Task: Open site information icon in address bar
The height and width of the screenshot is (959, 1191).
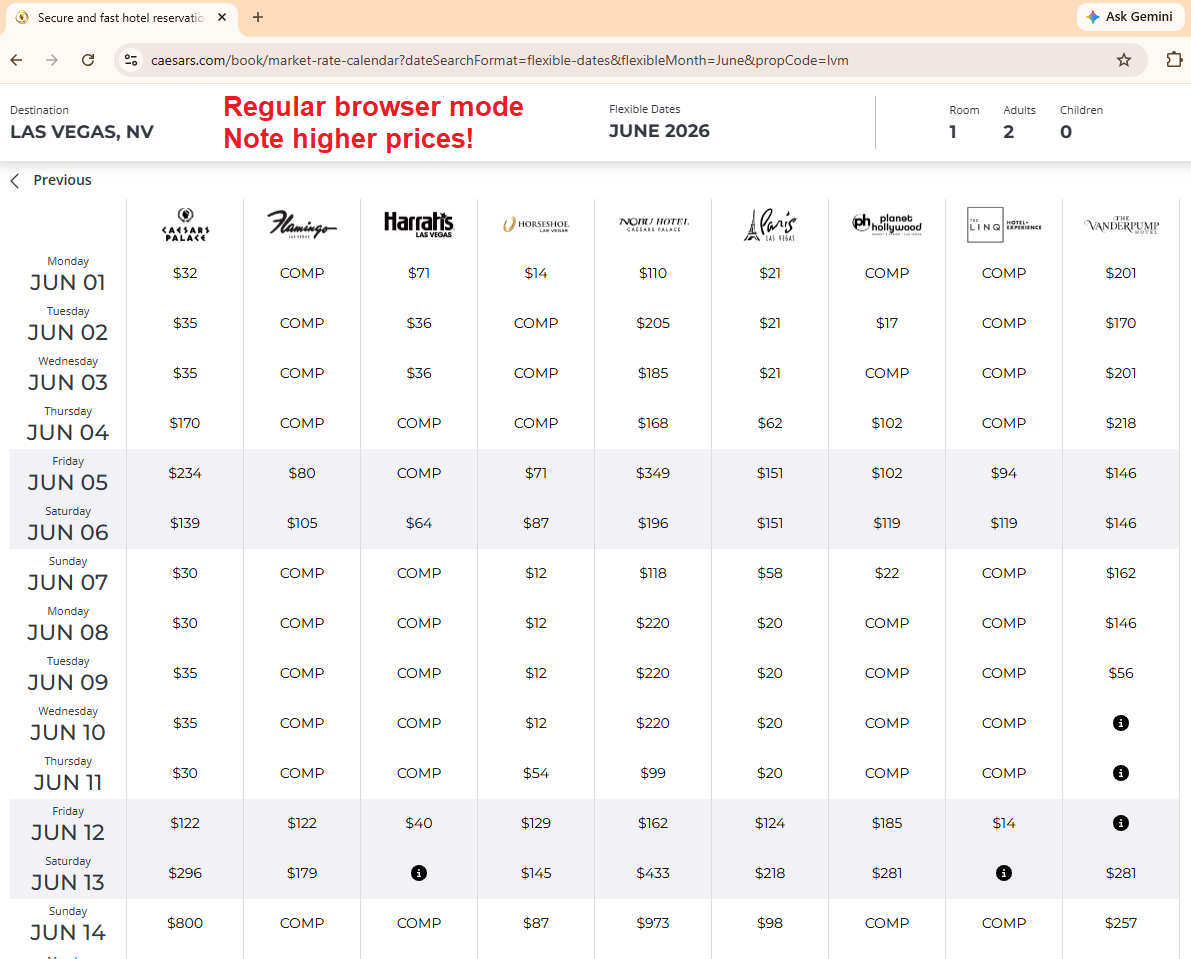Action: (x=131, y=60)
